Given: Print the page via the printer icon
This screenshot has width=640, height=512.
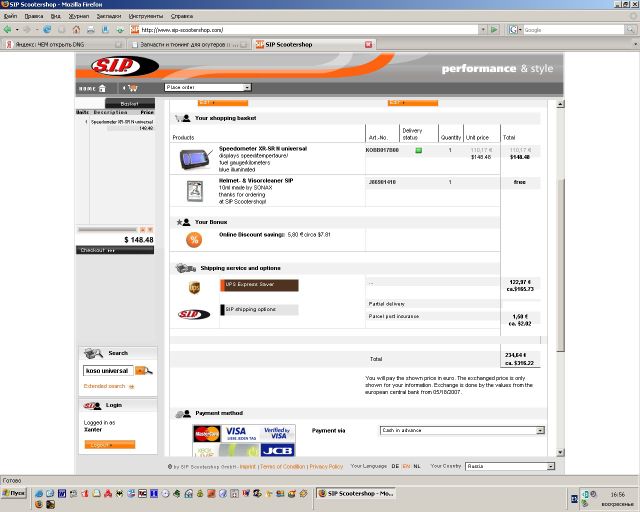Looking at the screenshot, I should (91, 29).
